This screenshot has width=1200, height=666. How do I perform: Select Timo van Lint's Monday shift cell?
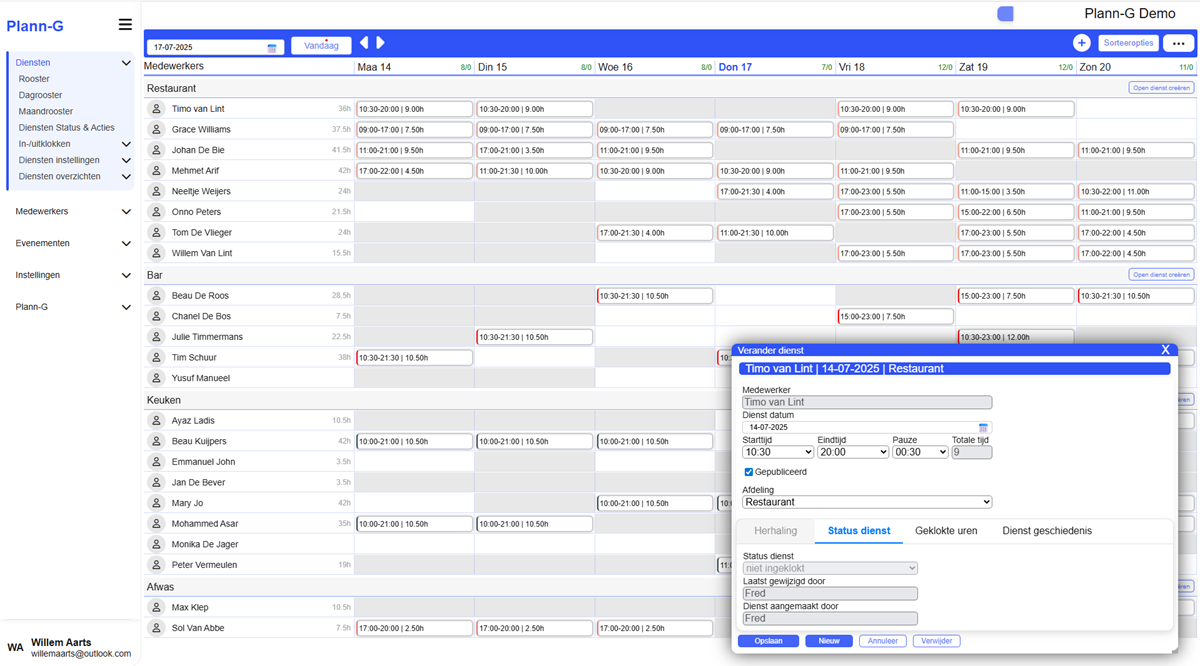[414, 109]
